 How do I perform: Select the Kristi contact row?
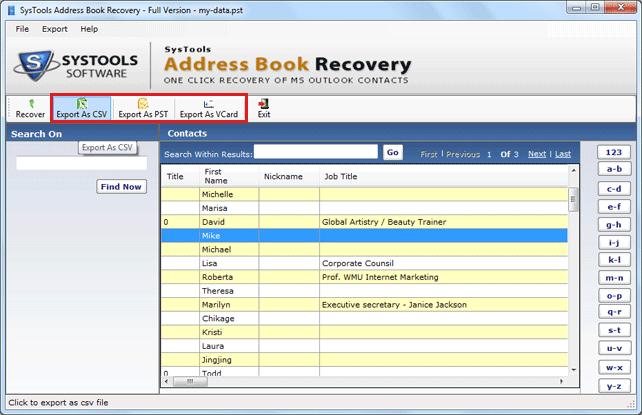364,332
